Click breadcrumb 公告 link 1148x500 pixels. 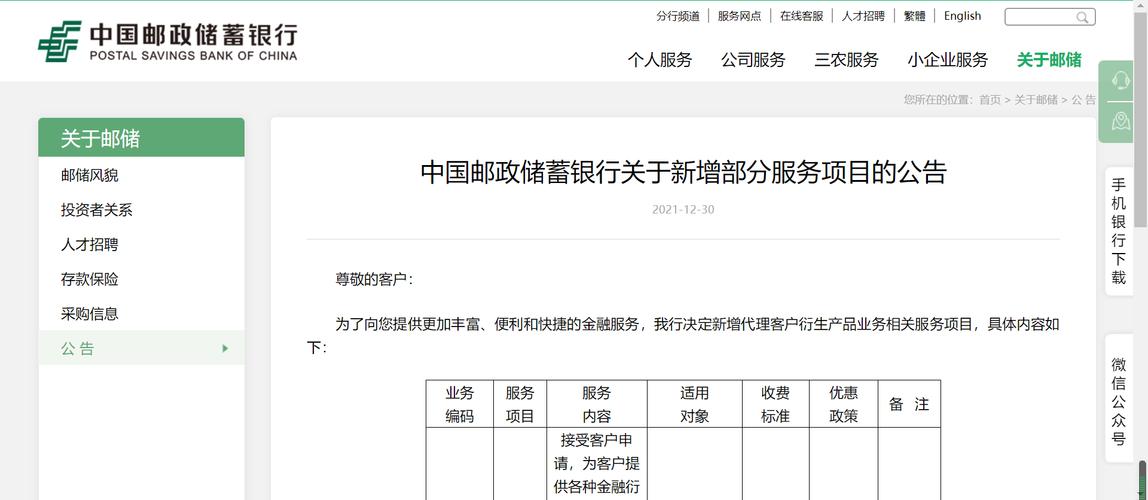tap(1084, 100)
